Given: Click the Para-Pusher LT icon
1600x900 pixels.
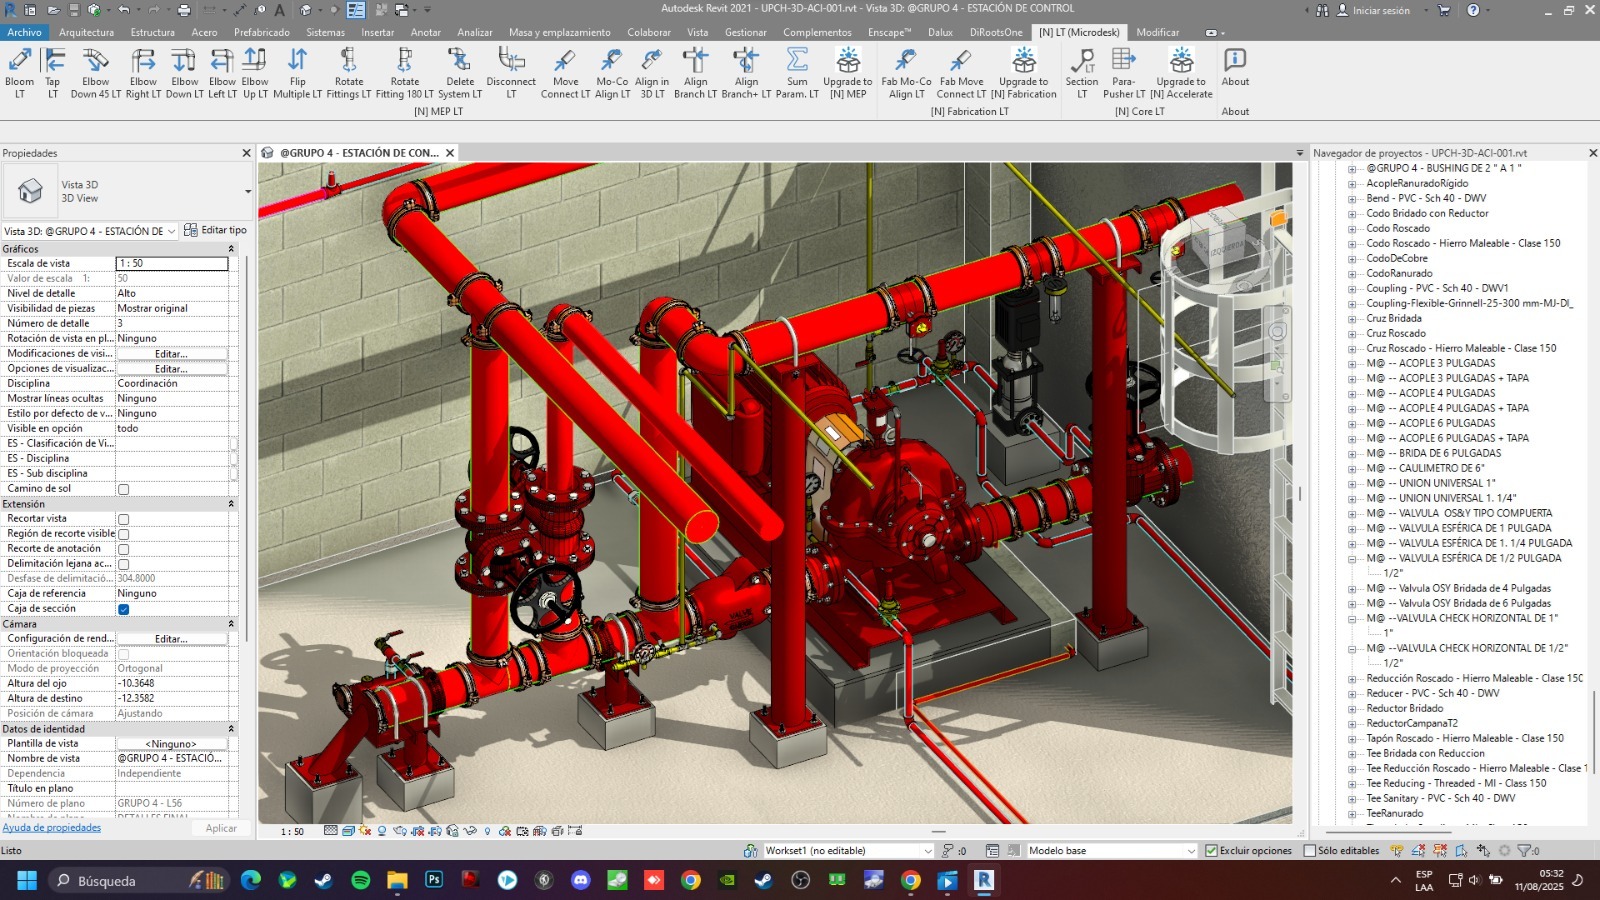Looking at the screenshot, I should pos(1124,61).
